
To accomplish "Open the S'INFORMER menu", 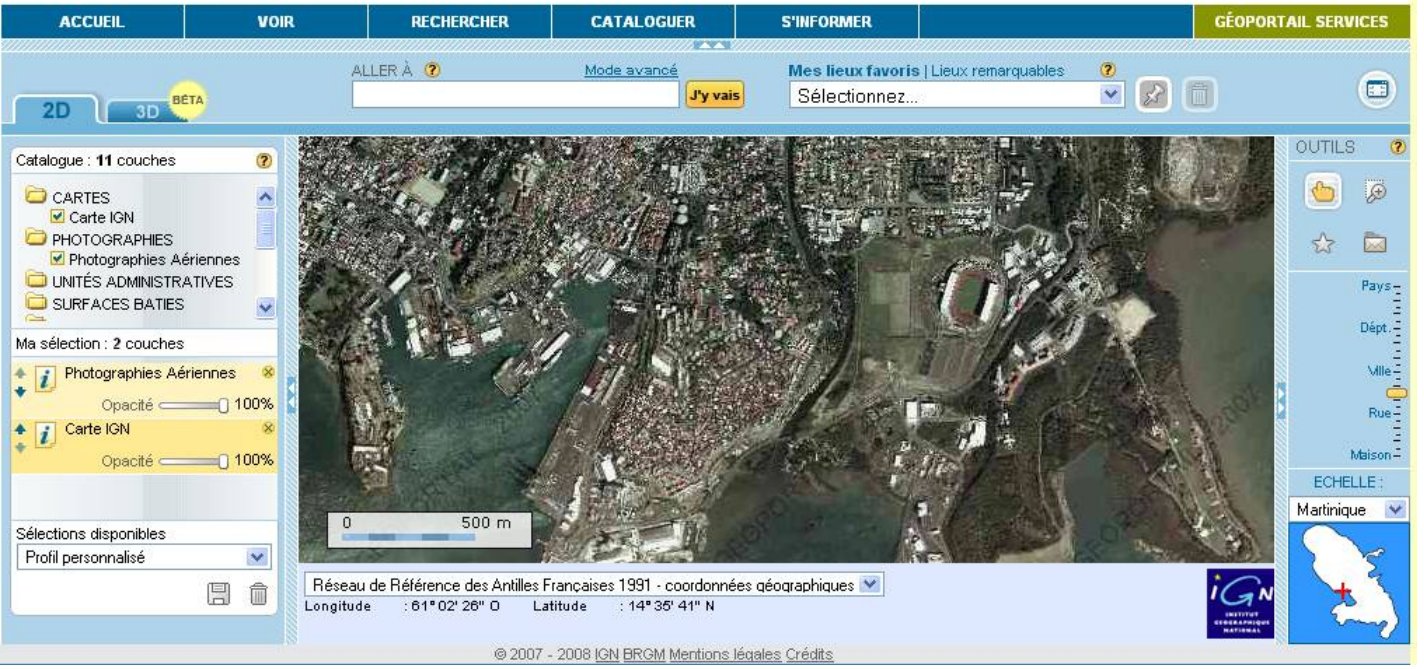I will [827, 21].
